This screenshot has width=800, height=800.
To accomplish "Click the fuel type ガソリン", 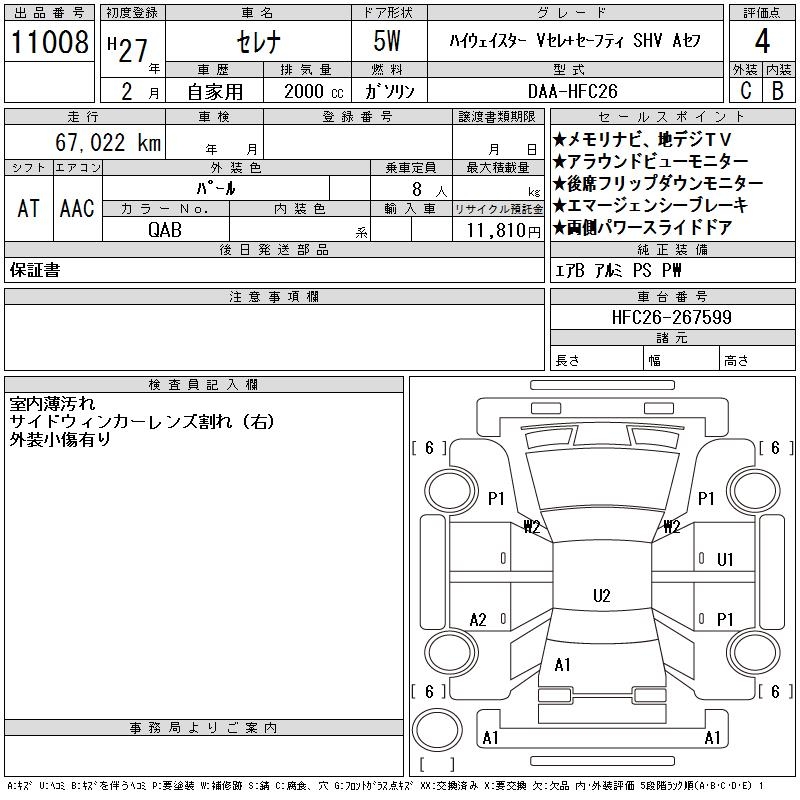I will coord(389,91).
